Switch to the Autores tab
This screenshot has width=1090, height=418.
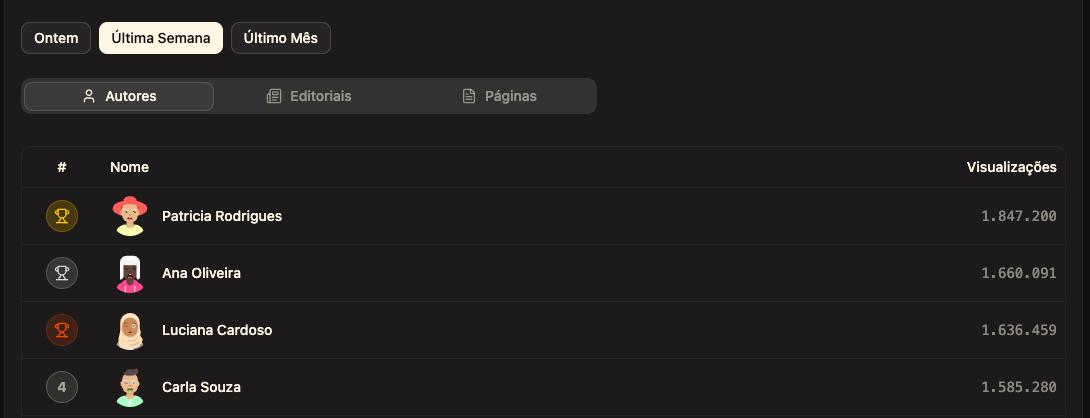tap(119, 96)
